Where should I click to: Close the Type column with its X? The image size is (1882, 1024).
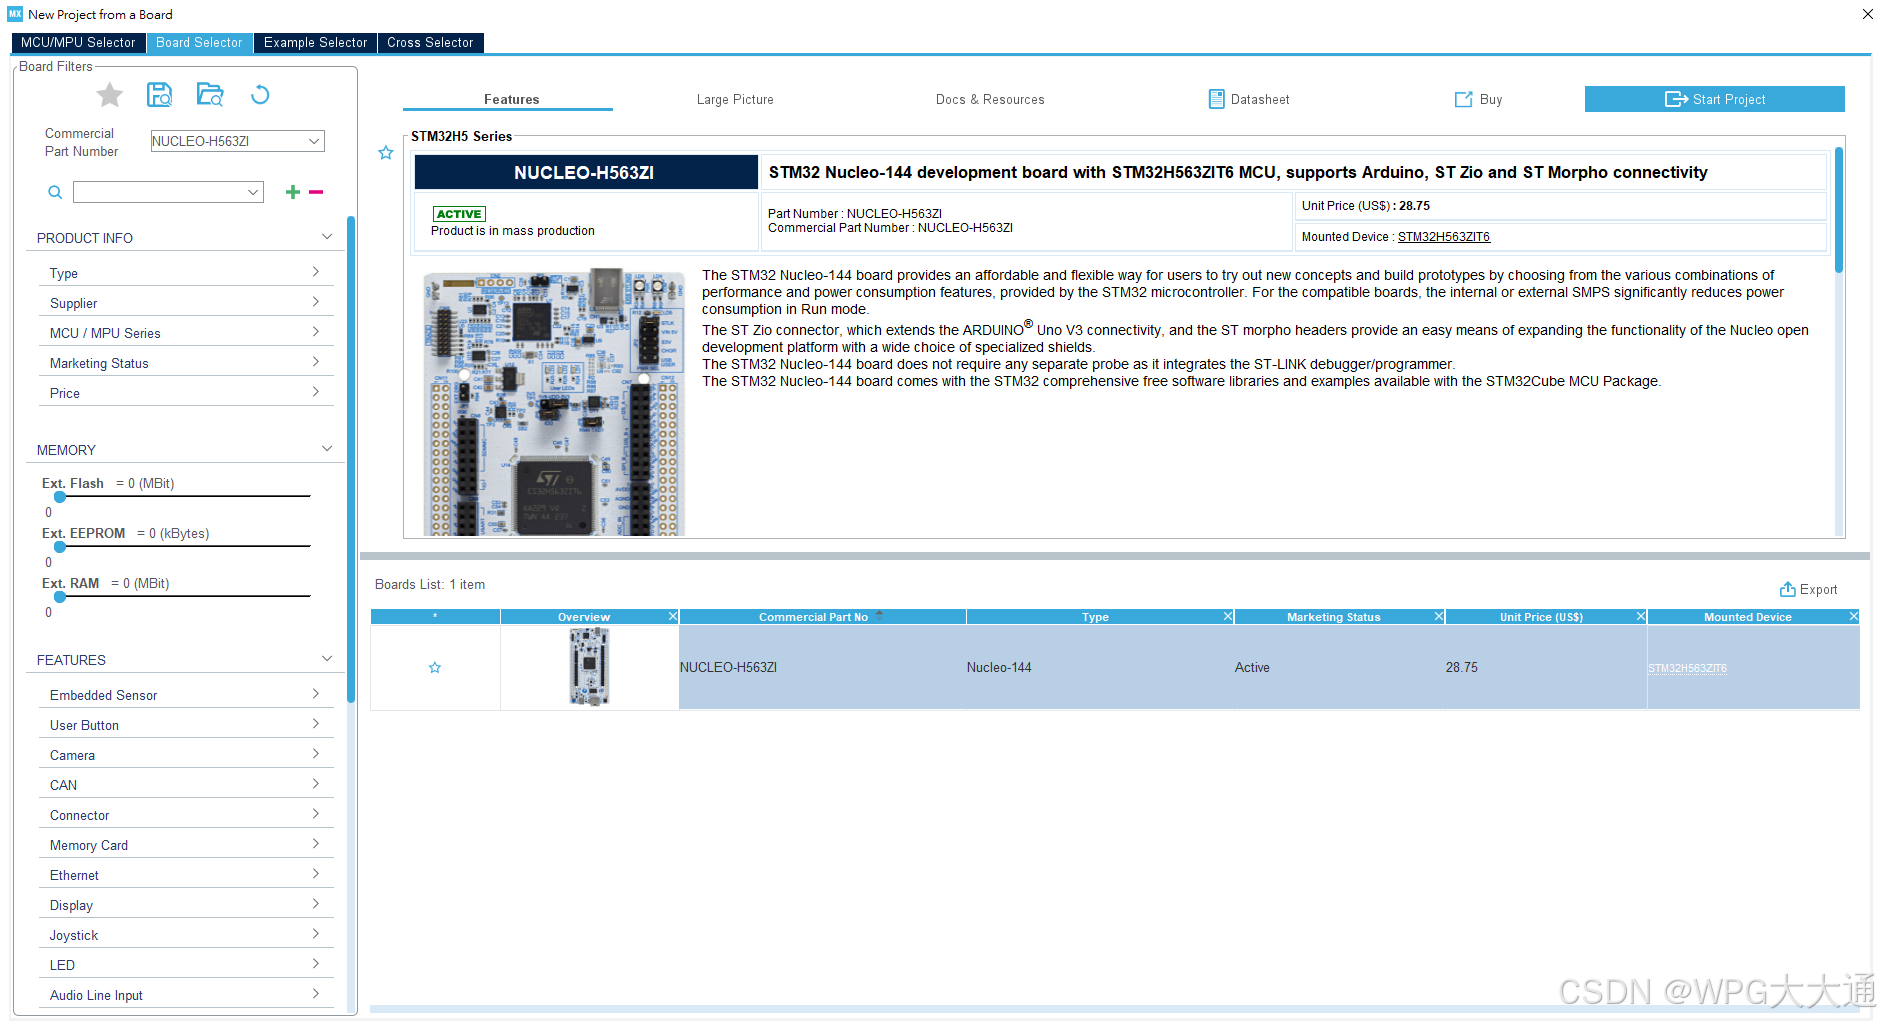point(1228,616)
